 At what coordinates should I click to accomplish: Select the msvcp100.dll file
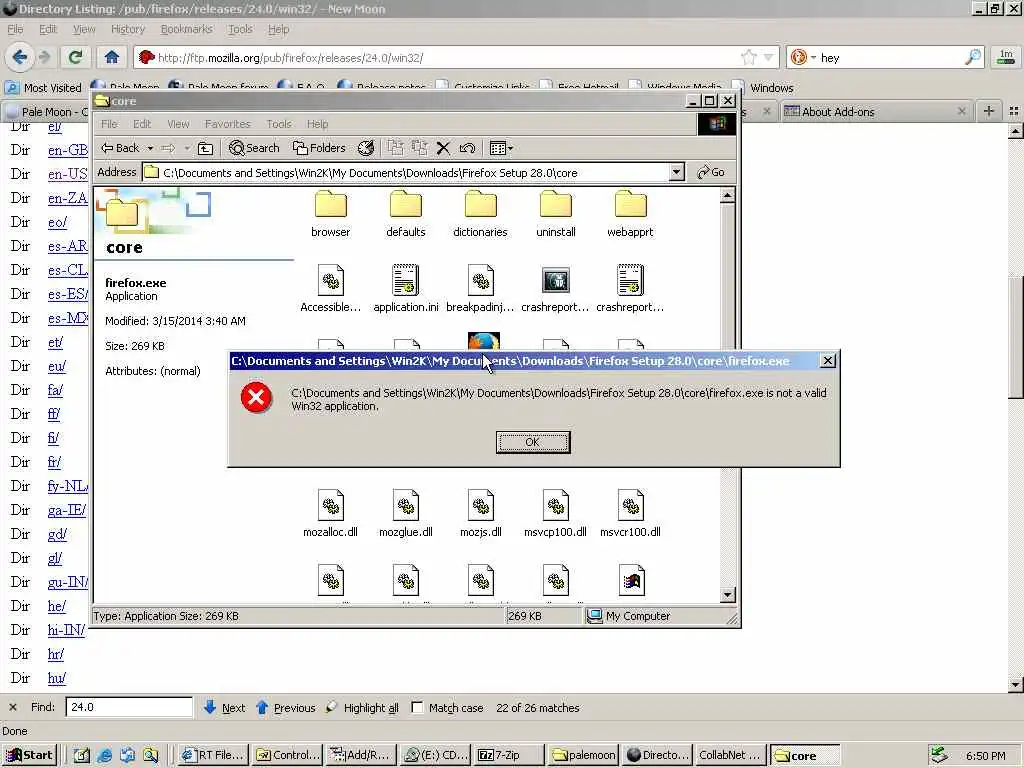[x=556, y=513]
